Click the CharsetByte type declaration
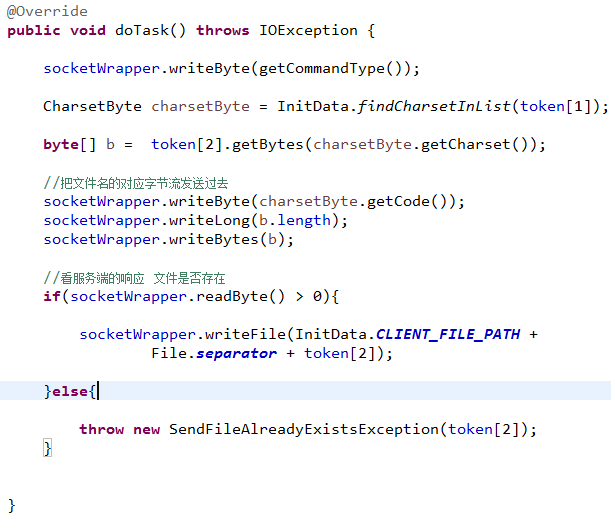This screenshot has width=611, height=516. point(92,106)
